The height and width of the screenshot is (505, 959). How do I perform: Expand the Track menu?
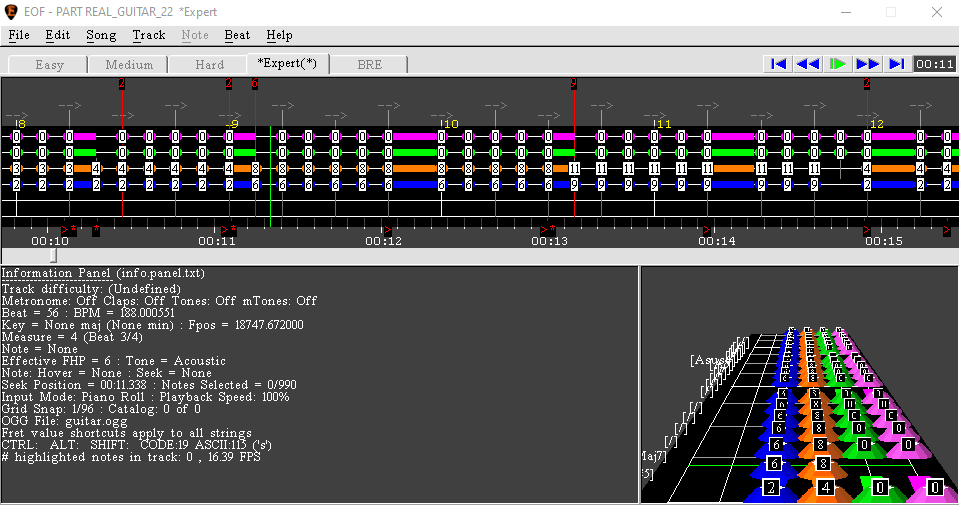click(x=148, y=35)
